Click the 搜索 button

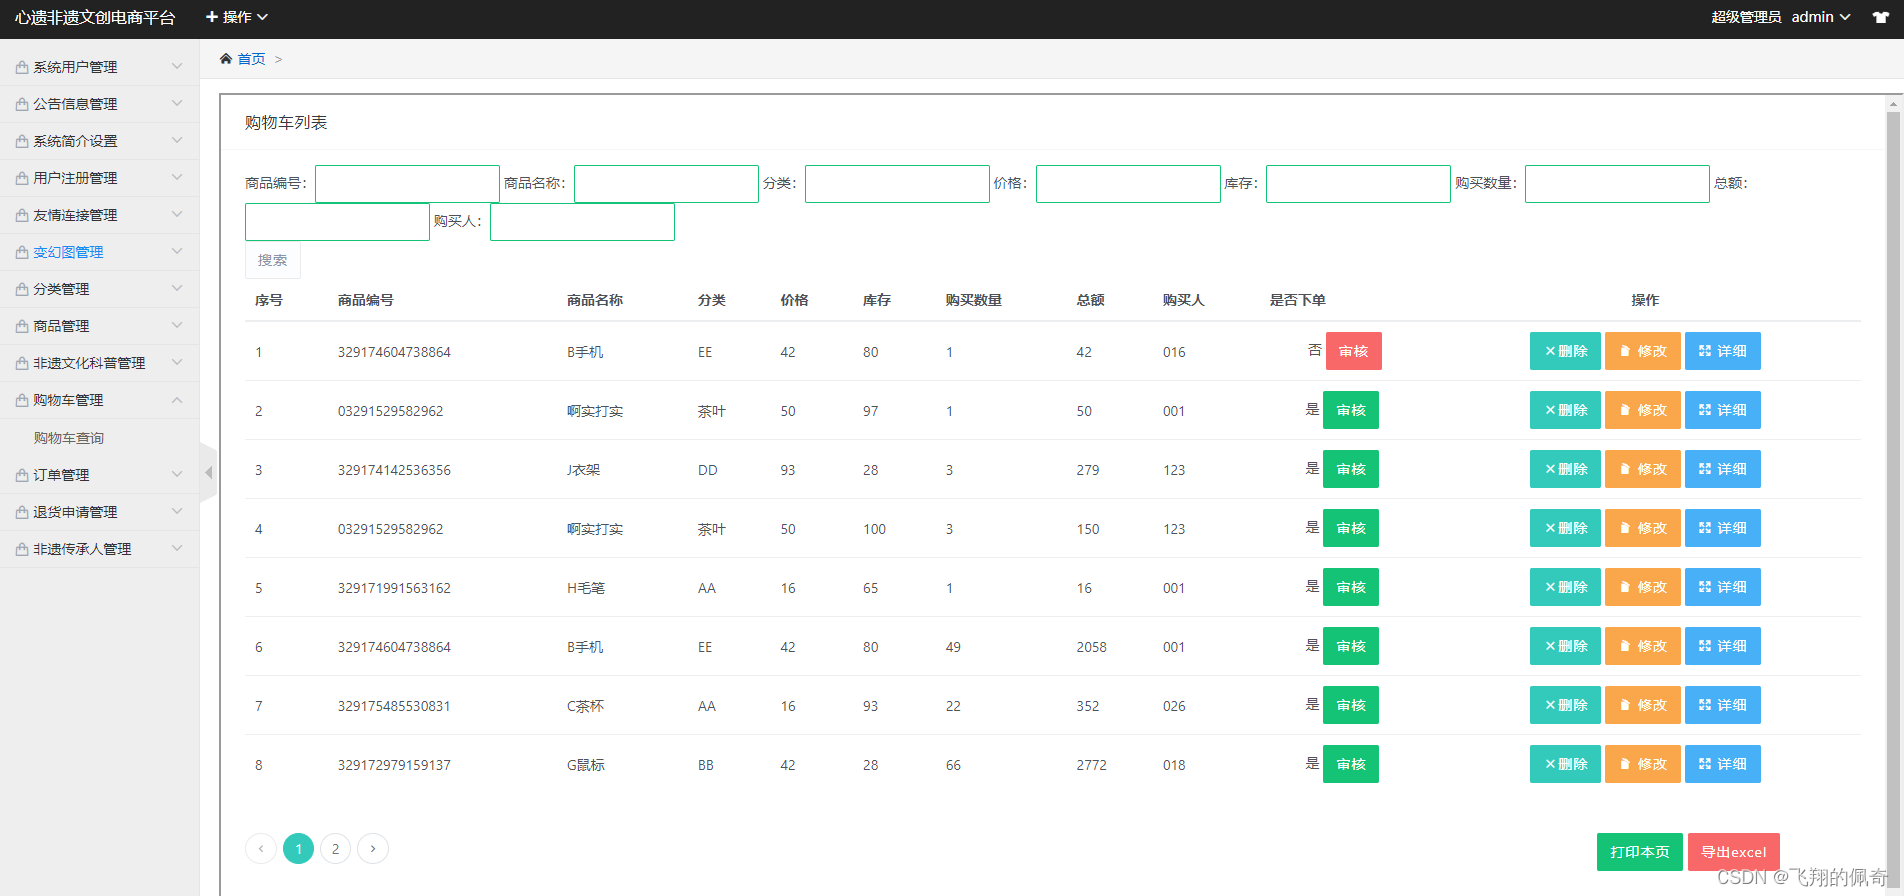coord(272,260)
